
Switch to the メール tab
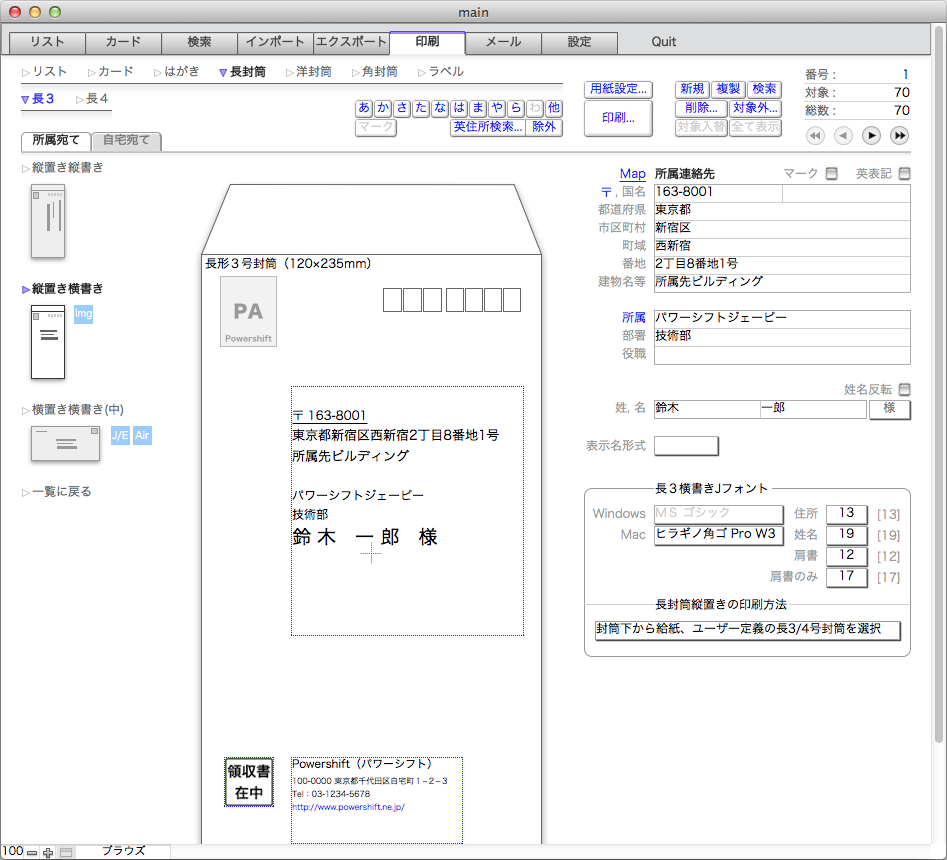tap(503, 42)
